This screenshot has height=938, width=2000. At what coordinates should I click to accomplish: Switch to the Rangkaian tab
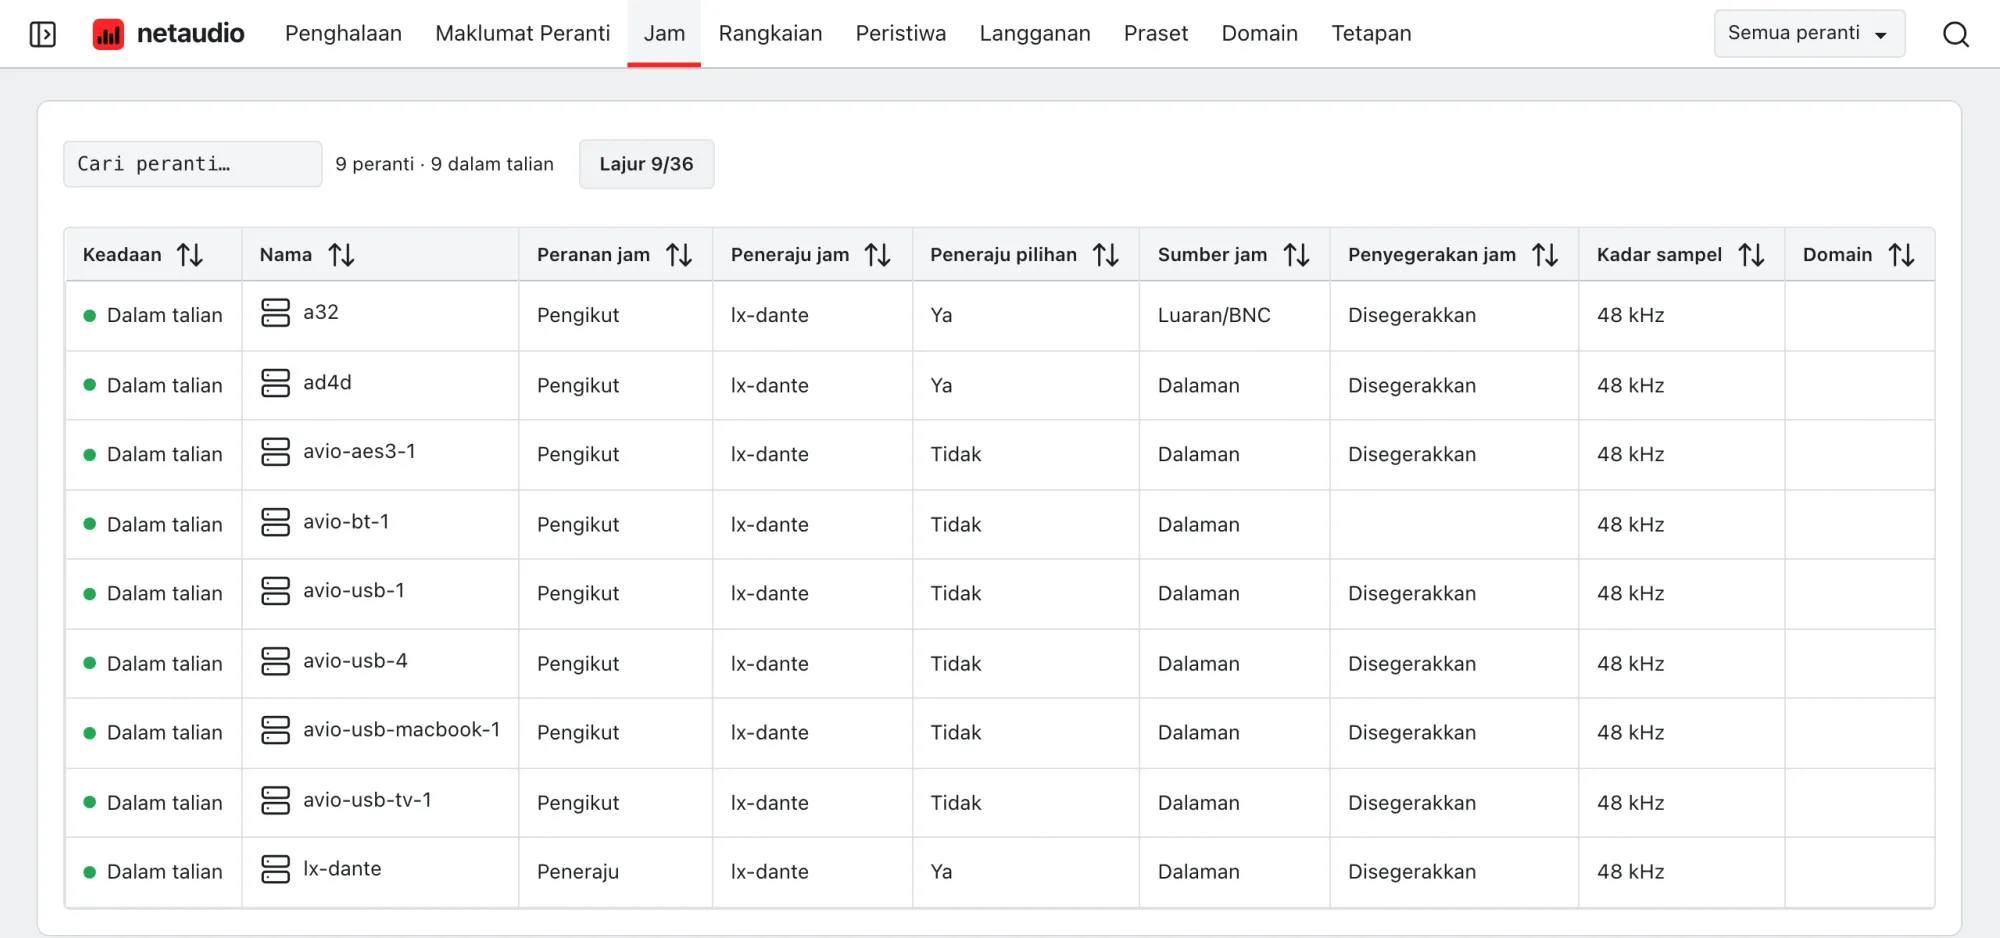click(770, 34)
